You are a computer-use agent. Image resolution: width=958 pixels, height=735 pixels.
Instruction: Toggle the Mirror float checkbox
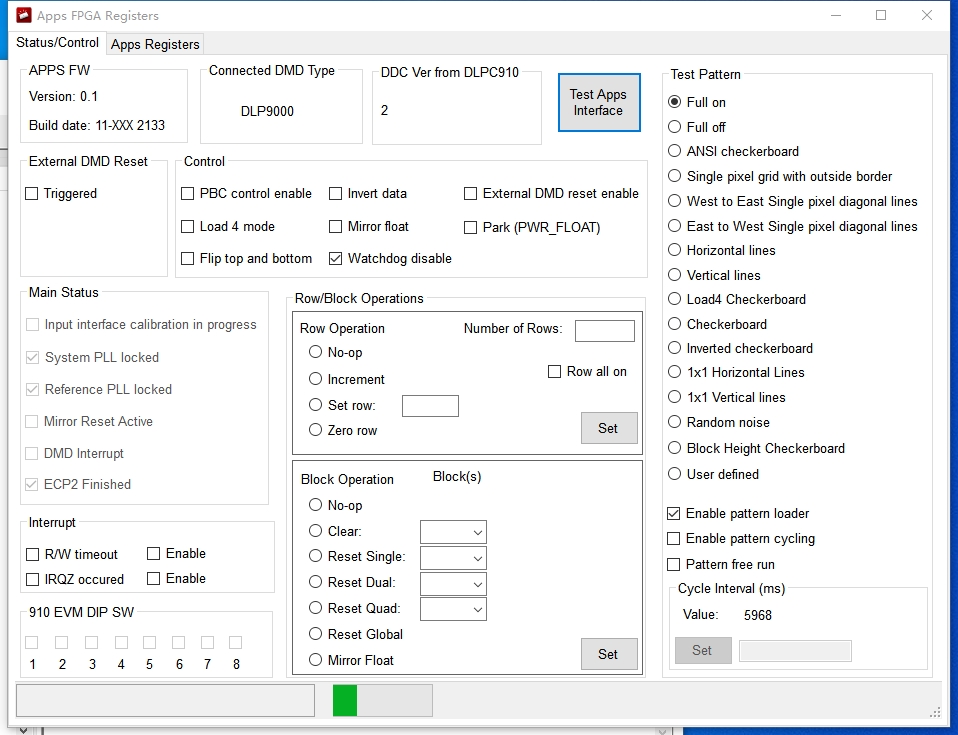coord(335,226)
